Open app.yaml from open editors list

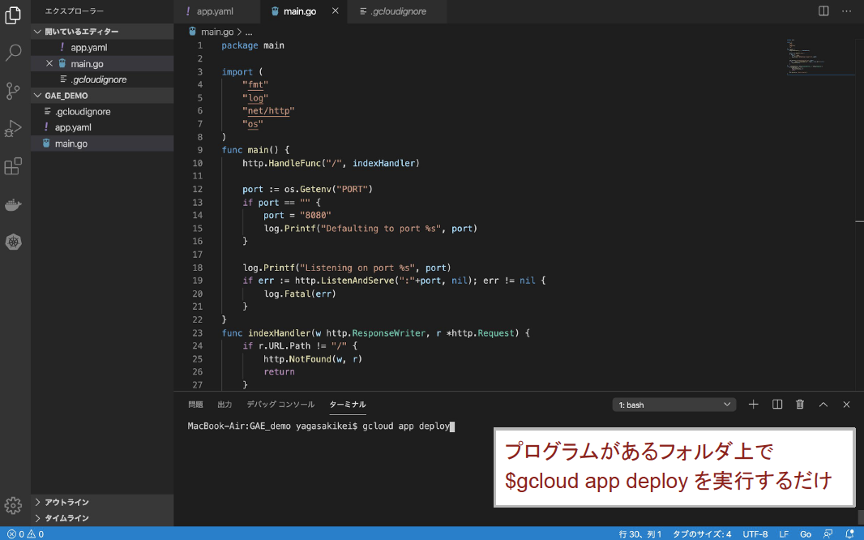(102, 47)
